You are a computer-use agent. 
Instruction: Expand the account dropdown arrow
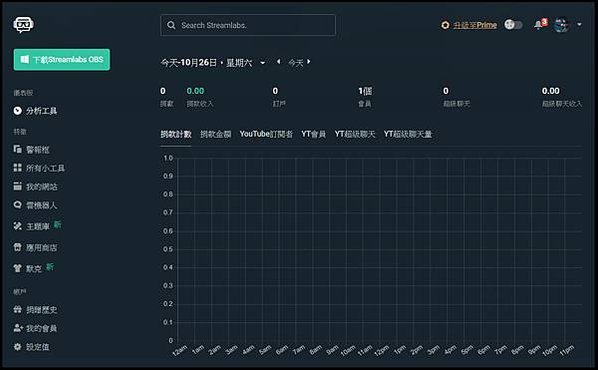coord(579,25)
